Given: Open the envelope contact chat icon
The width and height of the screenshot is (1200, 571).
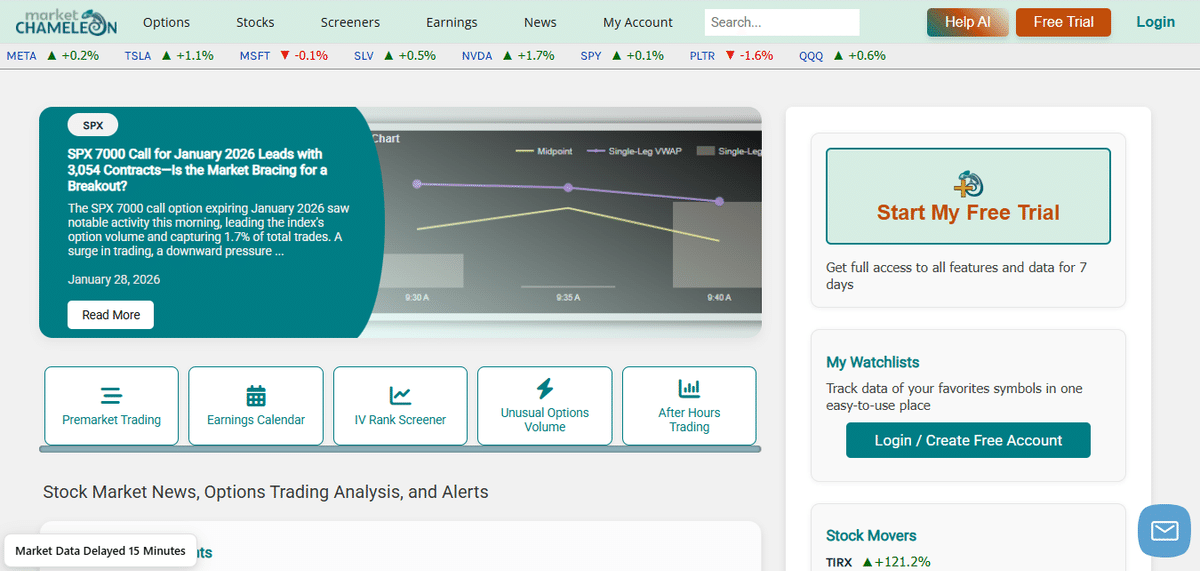Looking at the screenshot, I should [1165, 530].
